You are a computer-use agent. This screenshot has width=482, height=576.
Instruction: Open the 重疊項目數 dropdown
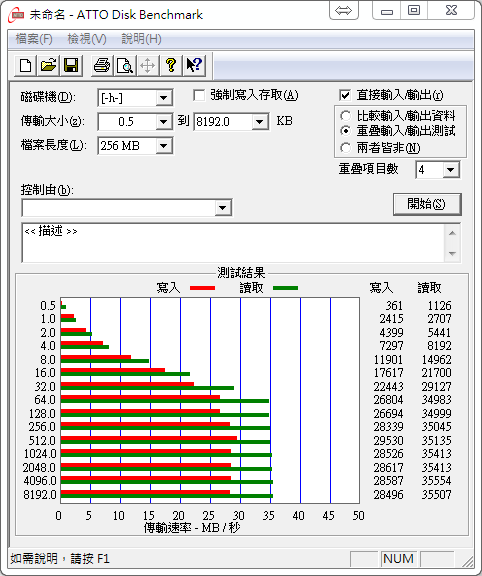451,170
